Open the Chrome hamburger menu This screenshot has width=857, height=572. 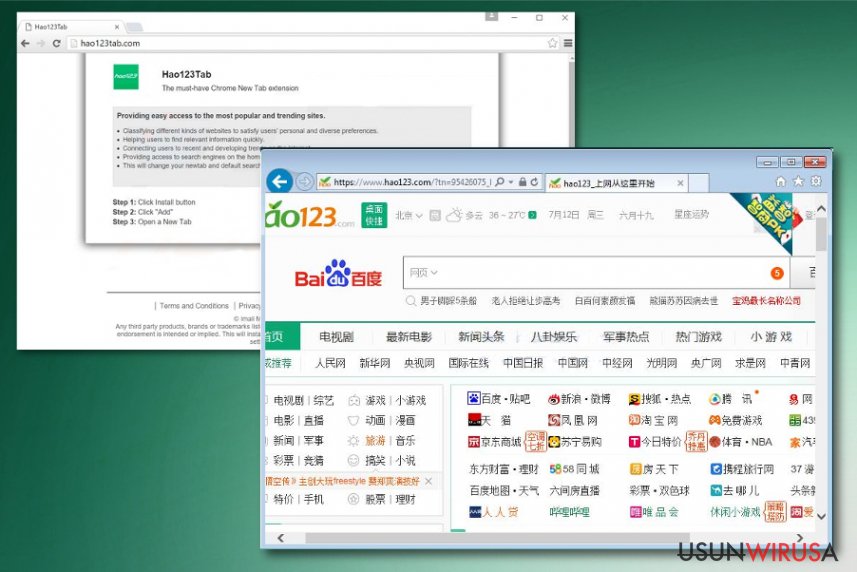(x=568, y=43)
